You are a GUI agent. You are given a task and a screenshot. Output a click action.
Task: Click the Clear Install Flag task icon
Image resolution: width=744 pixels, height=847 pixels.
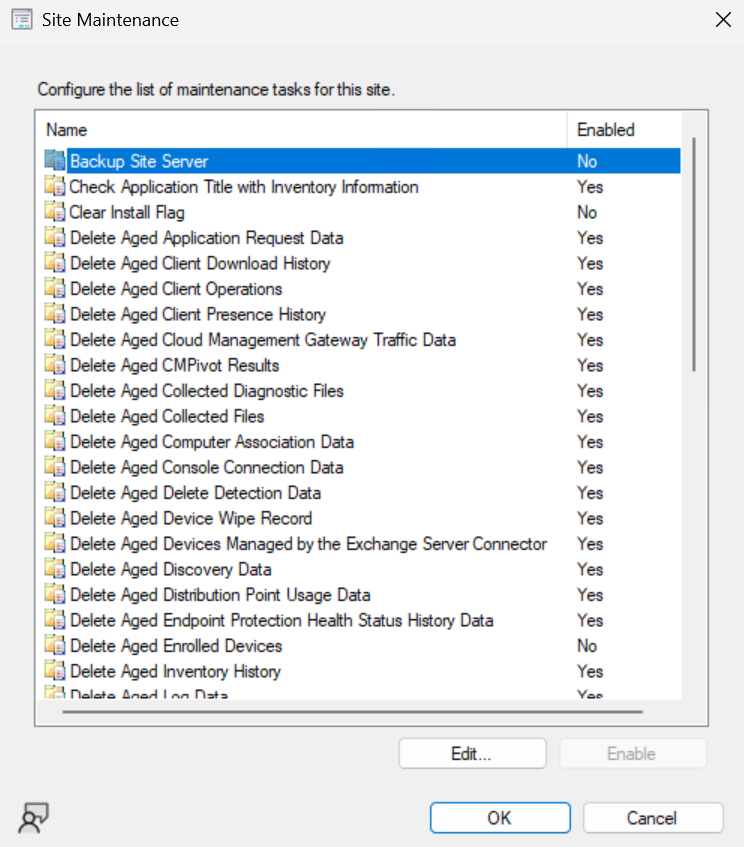tap(55, 212)
